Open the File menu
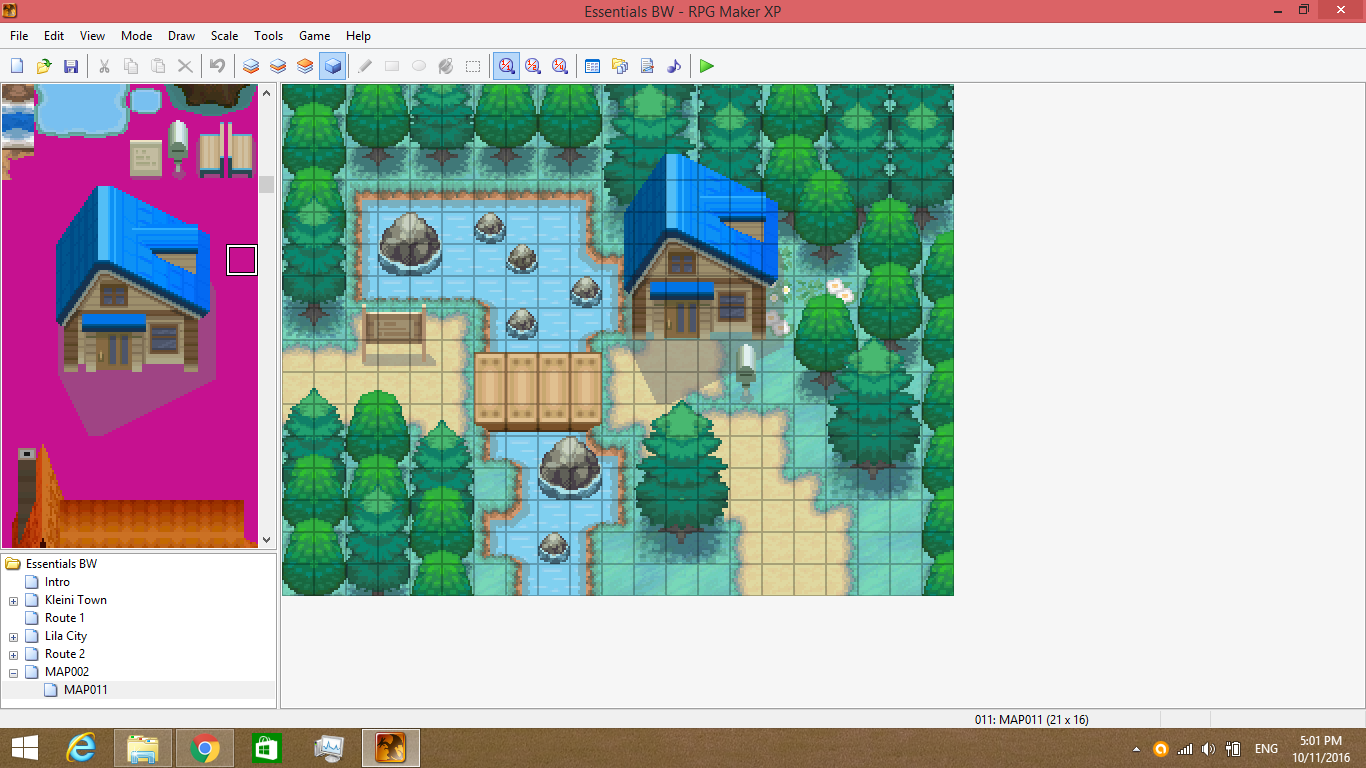Image resolution: width=1366 pixels, height=768 pixels. [x=19, y=36]
